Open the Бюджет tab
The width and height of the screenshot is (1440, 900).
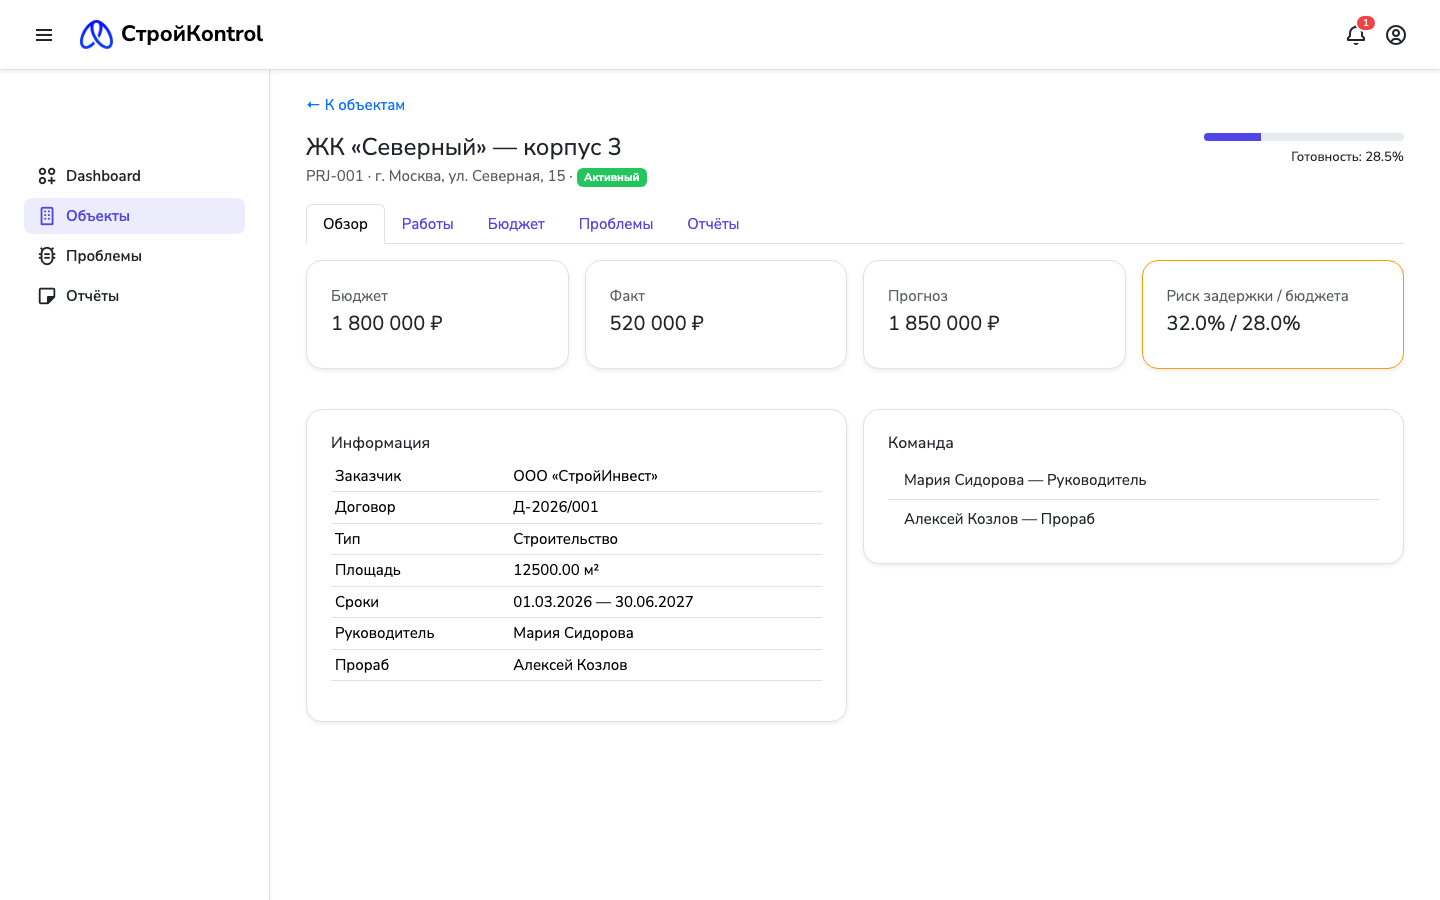516,224
